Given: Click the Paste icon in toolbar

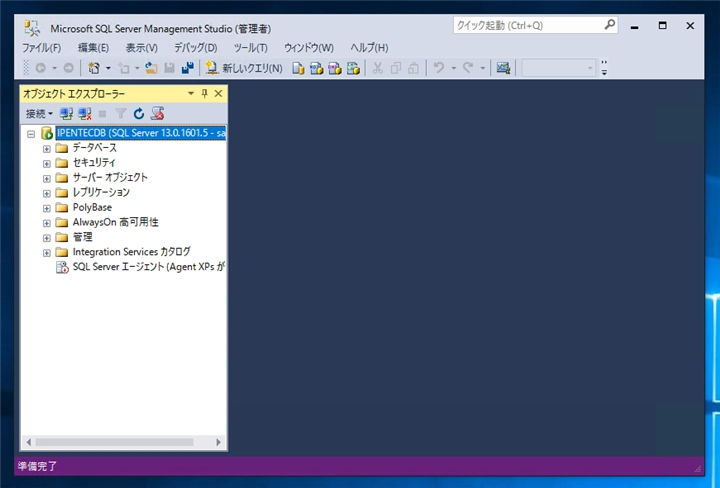Looking at the screenshot, I should coord(413,68).
